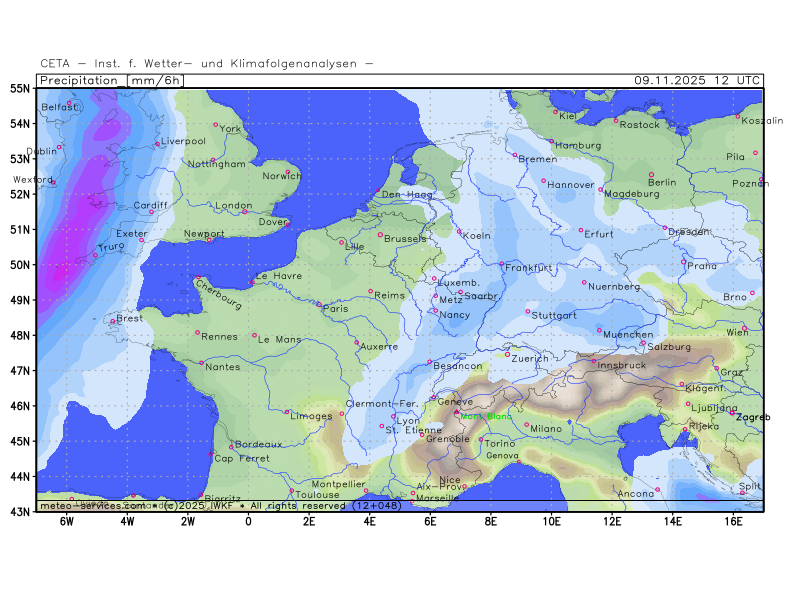Viewport: 800px width, 600px height.
Task: Click the Le Havre city label
Action: [x=279, y=276]
